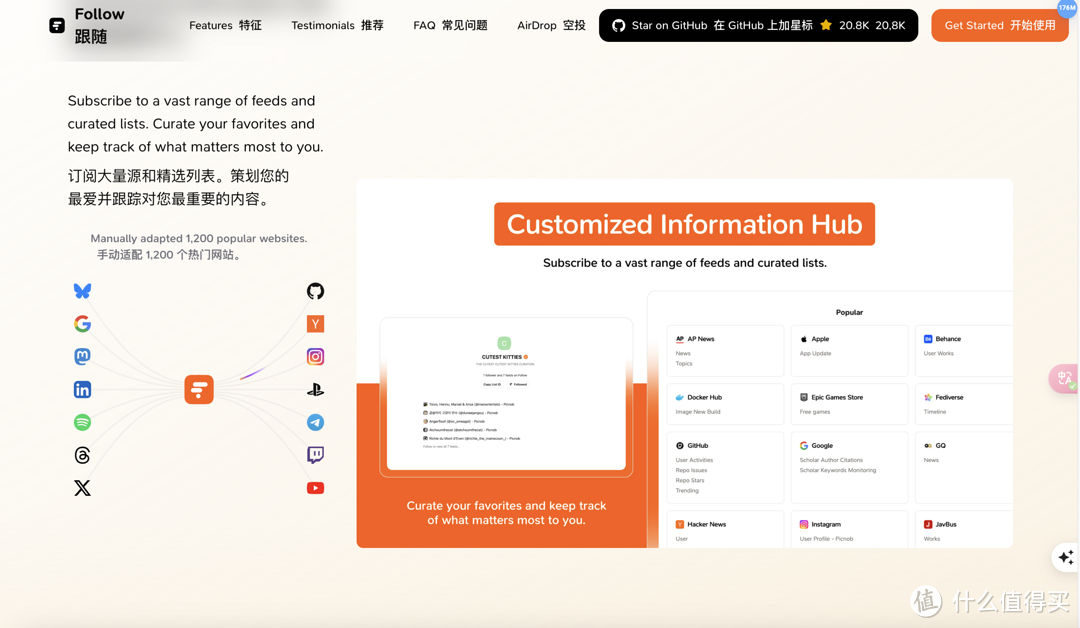Image resolution: width=1080 pixels, height=628 pixels.
Task: Click the PlayStation icon
Action: (x=315, y=390)
